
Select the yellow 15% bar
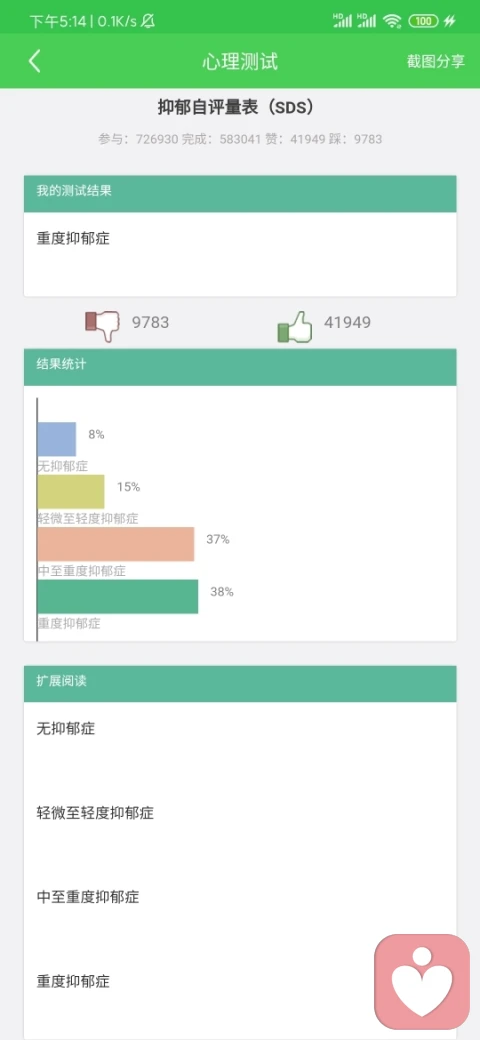(x=71, y=491)
